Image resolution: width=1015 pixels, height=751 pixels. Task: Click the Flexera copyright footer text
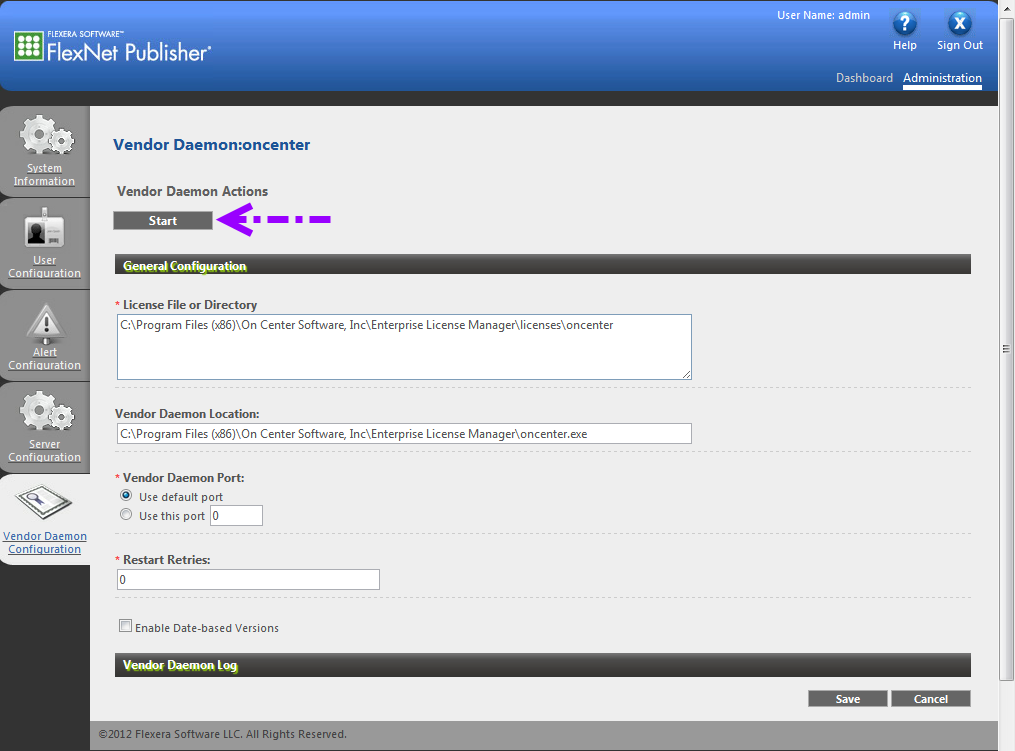point(223,734)
